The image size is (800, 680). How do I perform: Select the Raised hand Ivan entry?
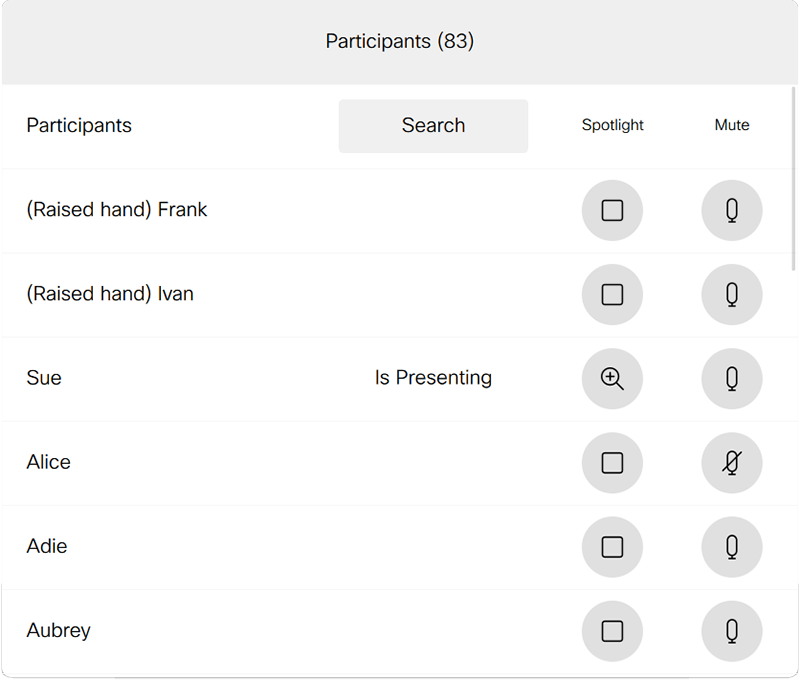(x=110, y=294)
